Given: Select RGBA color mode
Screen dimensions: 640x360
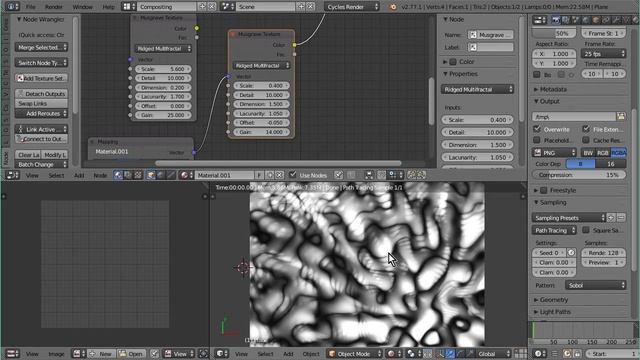Looking at the screenshot, I should click(618, 153).
